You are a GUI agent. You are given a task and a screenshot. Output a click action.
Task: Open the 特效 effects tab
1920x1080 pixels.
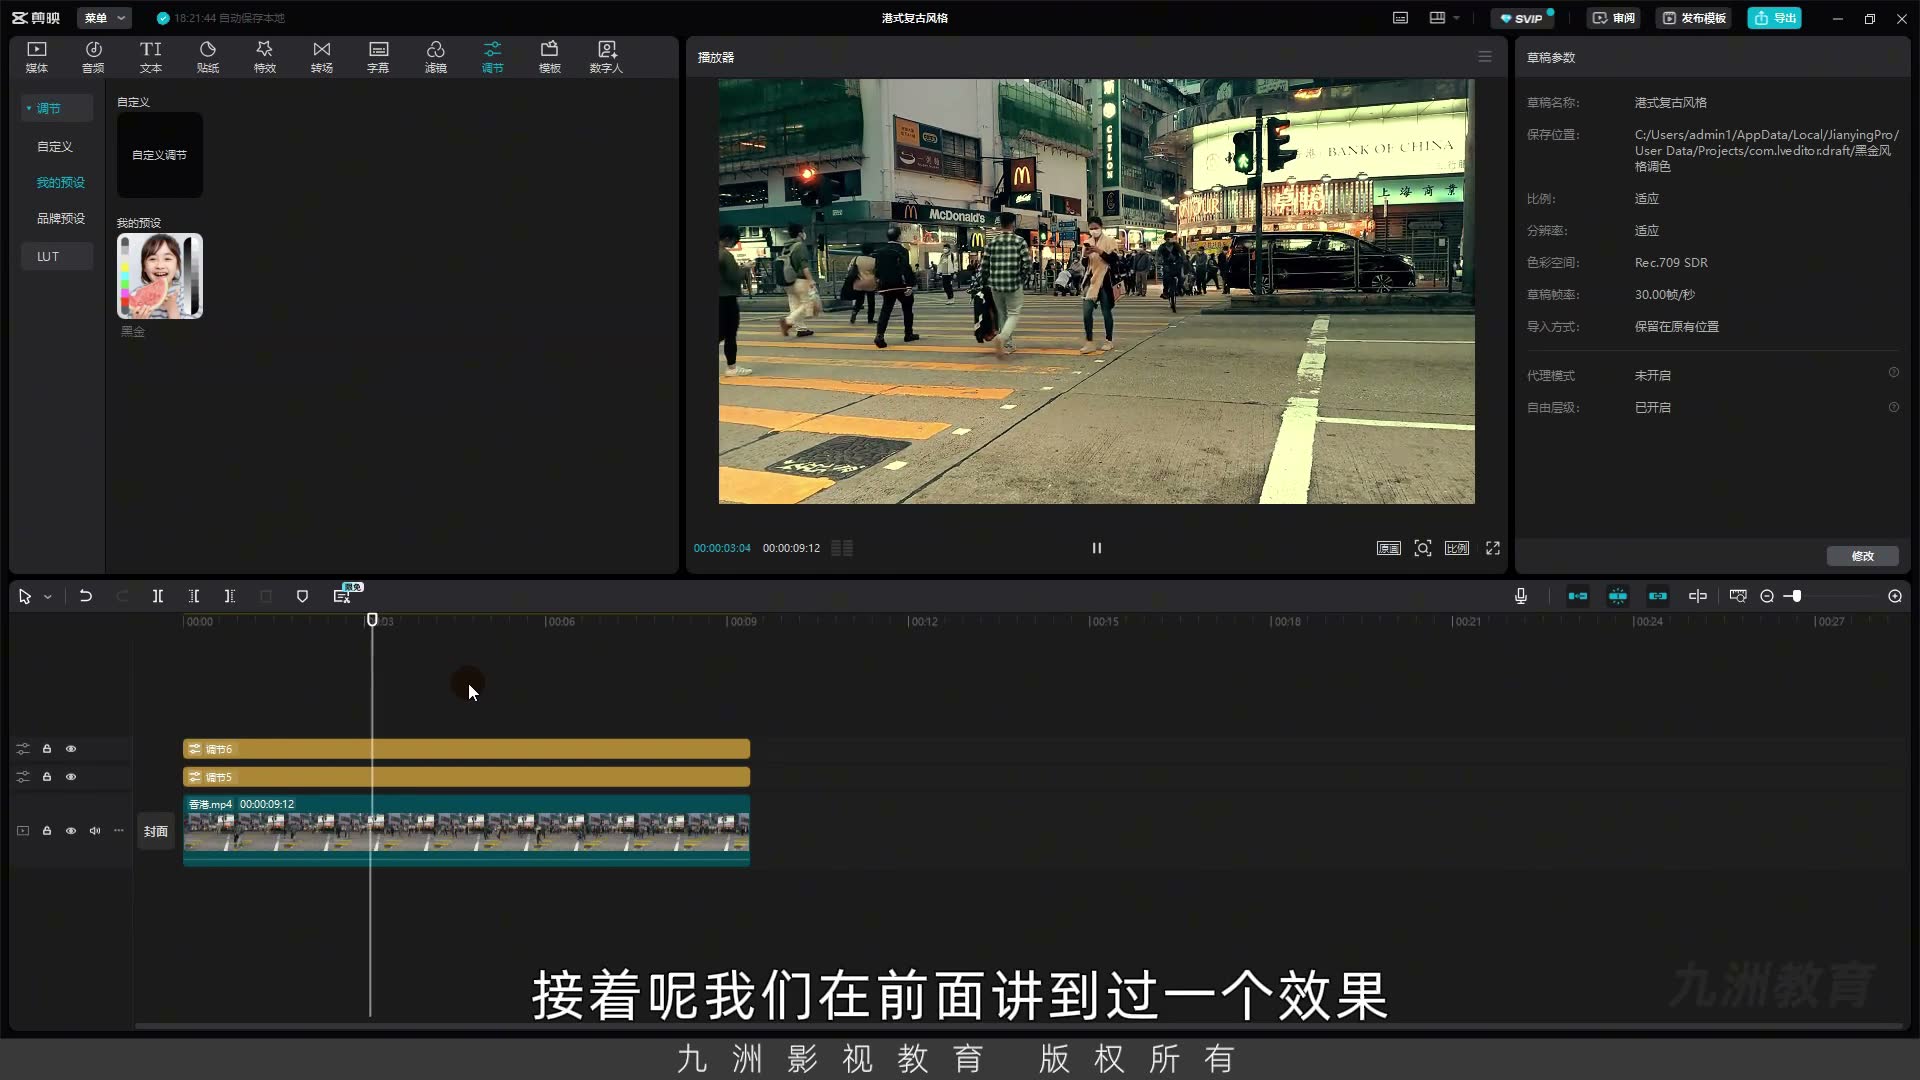pyautogui.click(x=264, y=57)
